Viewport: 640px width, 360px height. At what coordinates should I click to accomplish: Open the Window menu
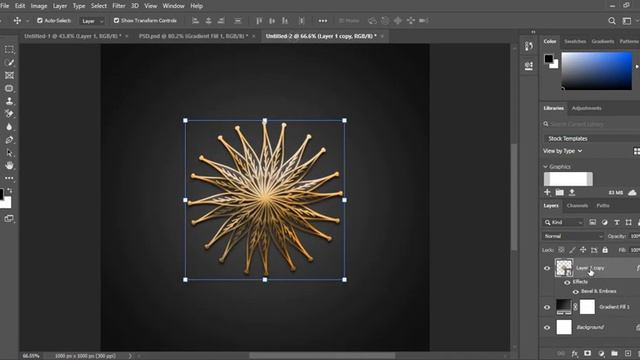point(173,6)
